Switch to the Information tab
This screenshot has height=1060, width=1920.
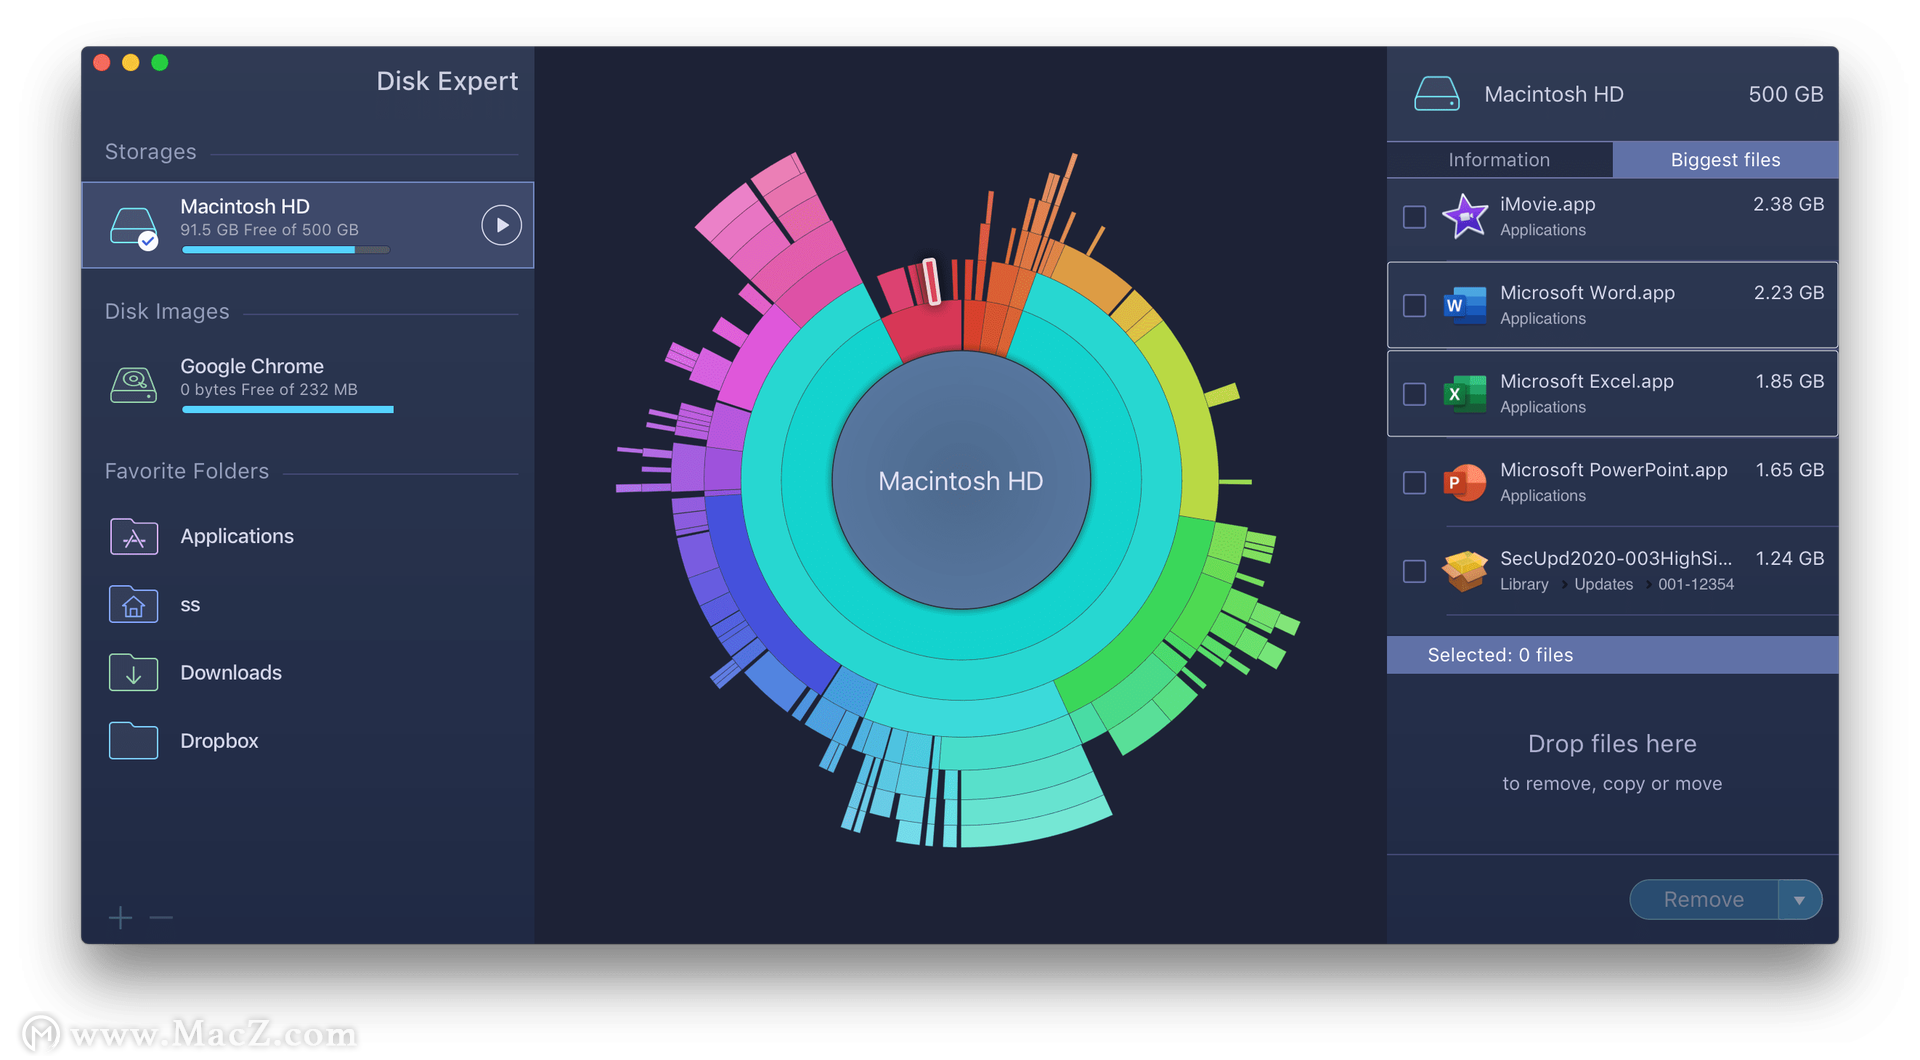(x=1499, y=160)
